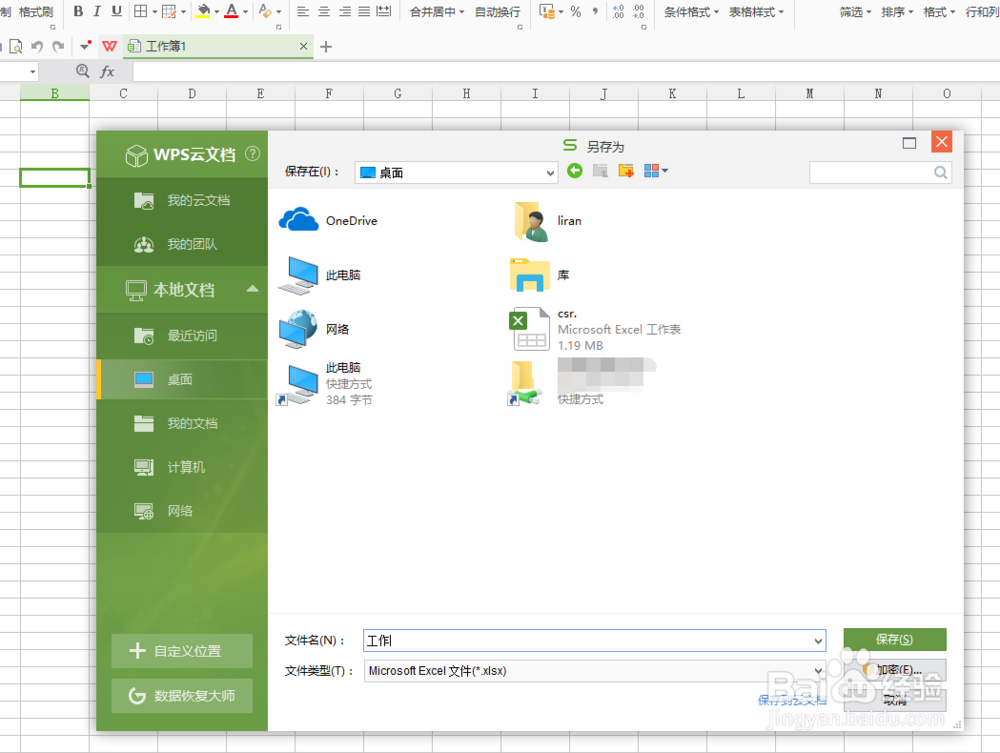The width and height of the screenshot is (1000, 753).
Task: Create a new folder icon
Action: point(626,171)
